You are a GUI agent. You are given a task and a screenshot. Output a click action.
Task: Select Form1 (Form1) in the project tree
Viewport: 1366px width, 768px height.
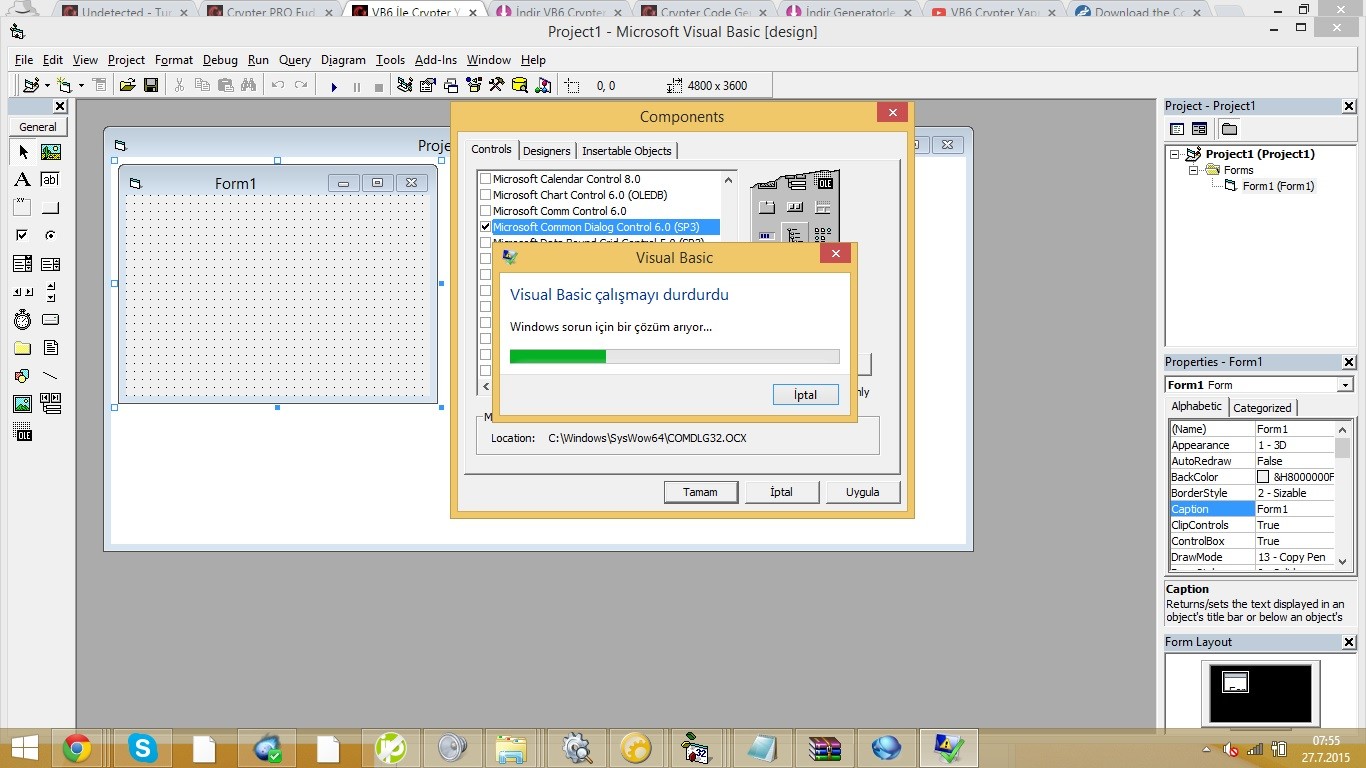click(x=1278, y=186)
